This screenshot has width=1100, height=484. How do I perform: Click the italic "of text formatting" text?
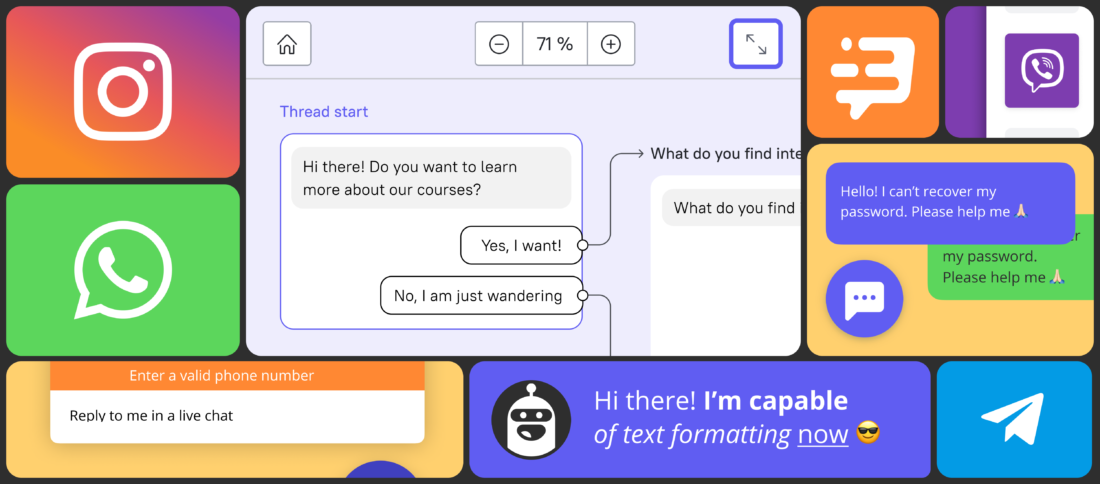coord(692,435)
